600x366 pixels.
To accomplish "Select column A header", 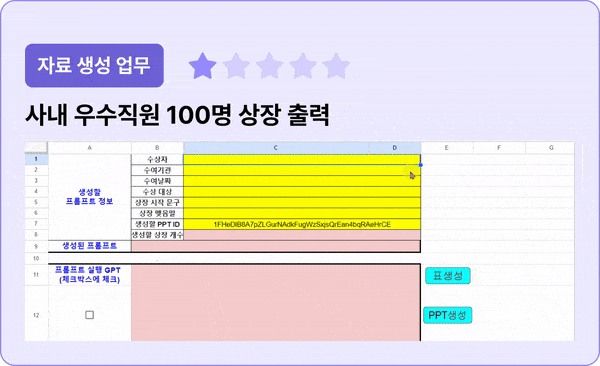I will (x=90, y=148).
